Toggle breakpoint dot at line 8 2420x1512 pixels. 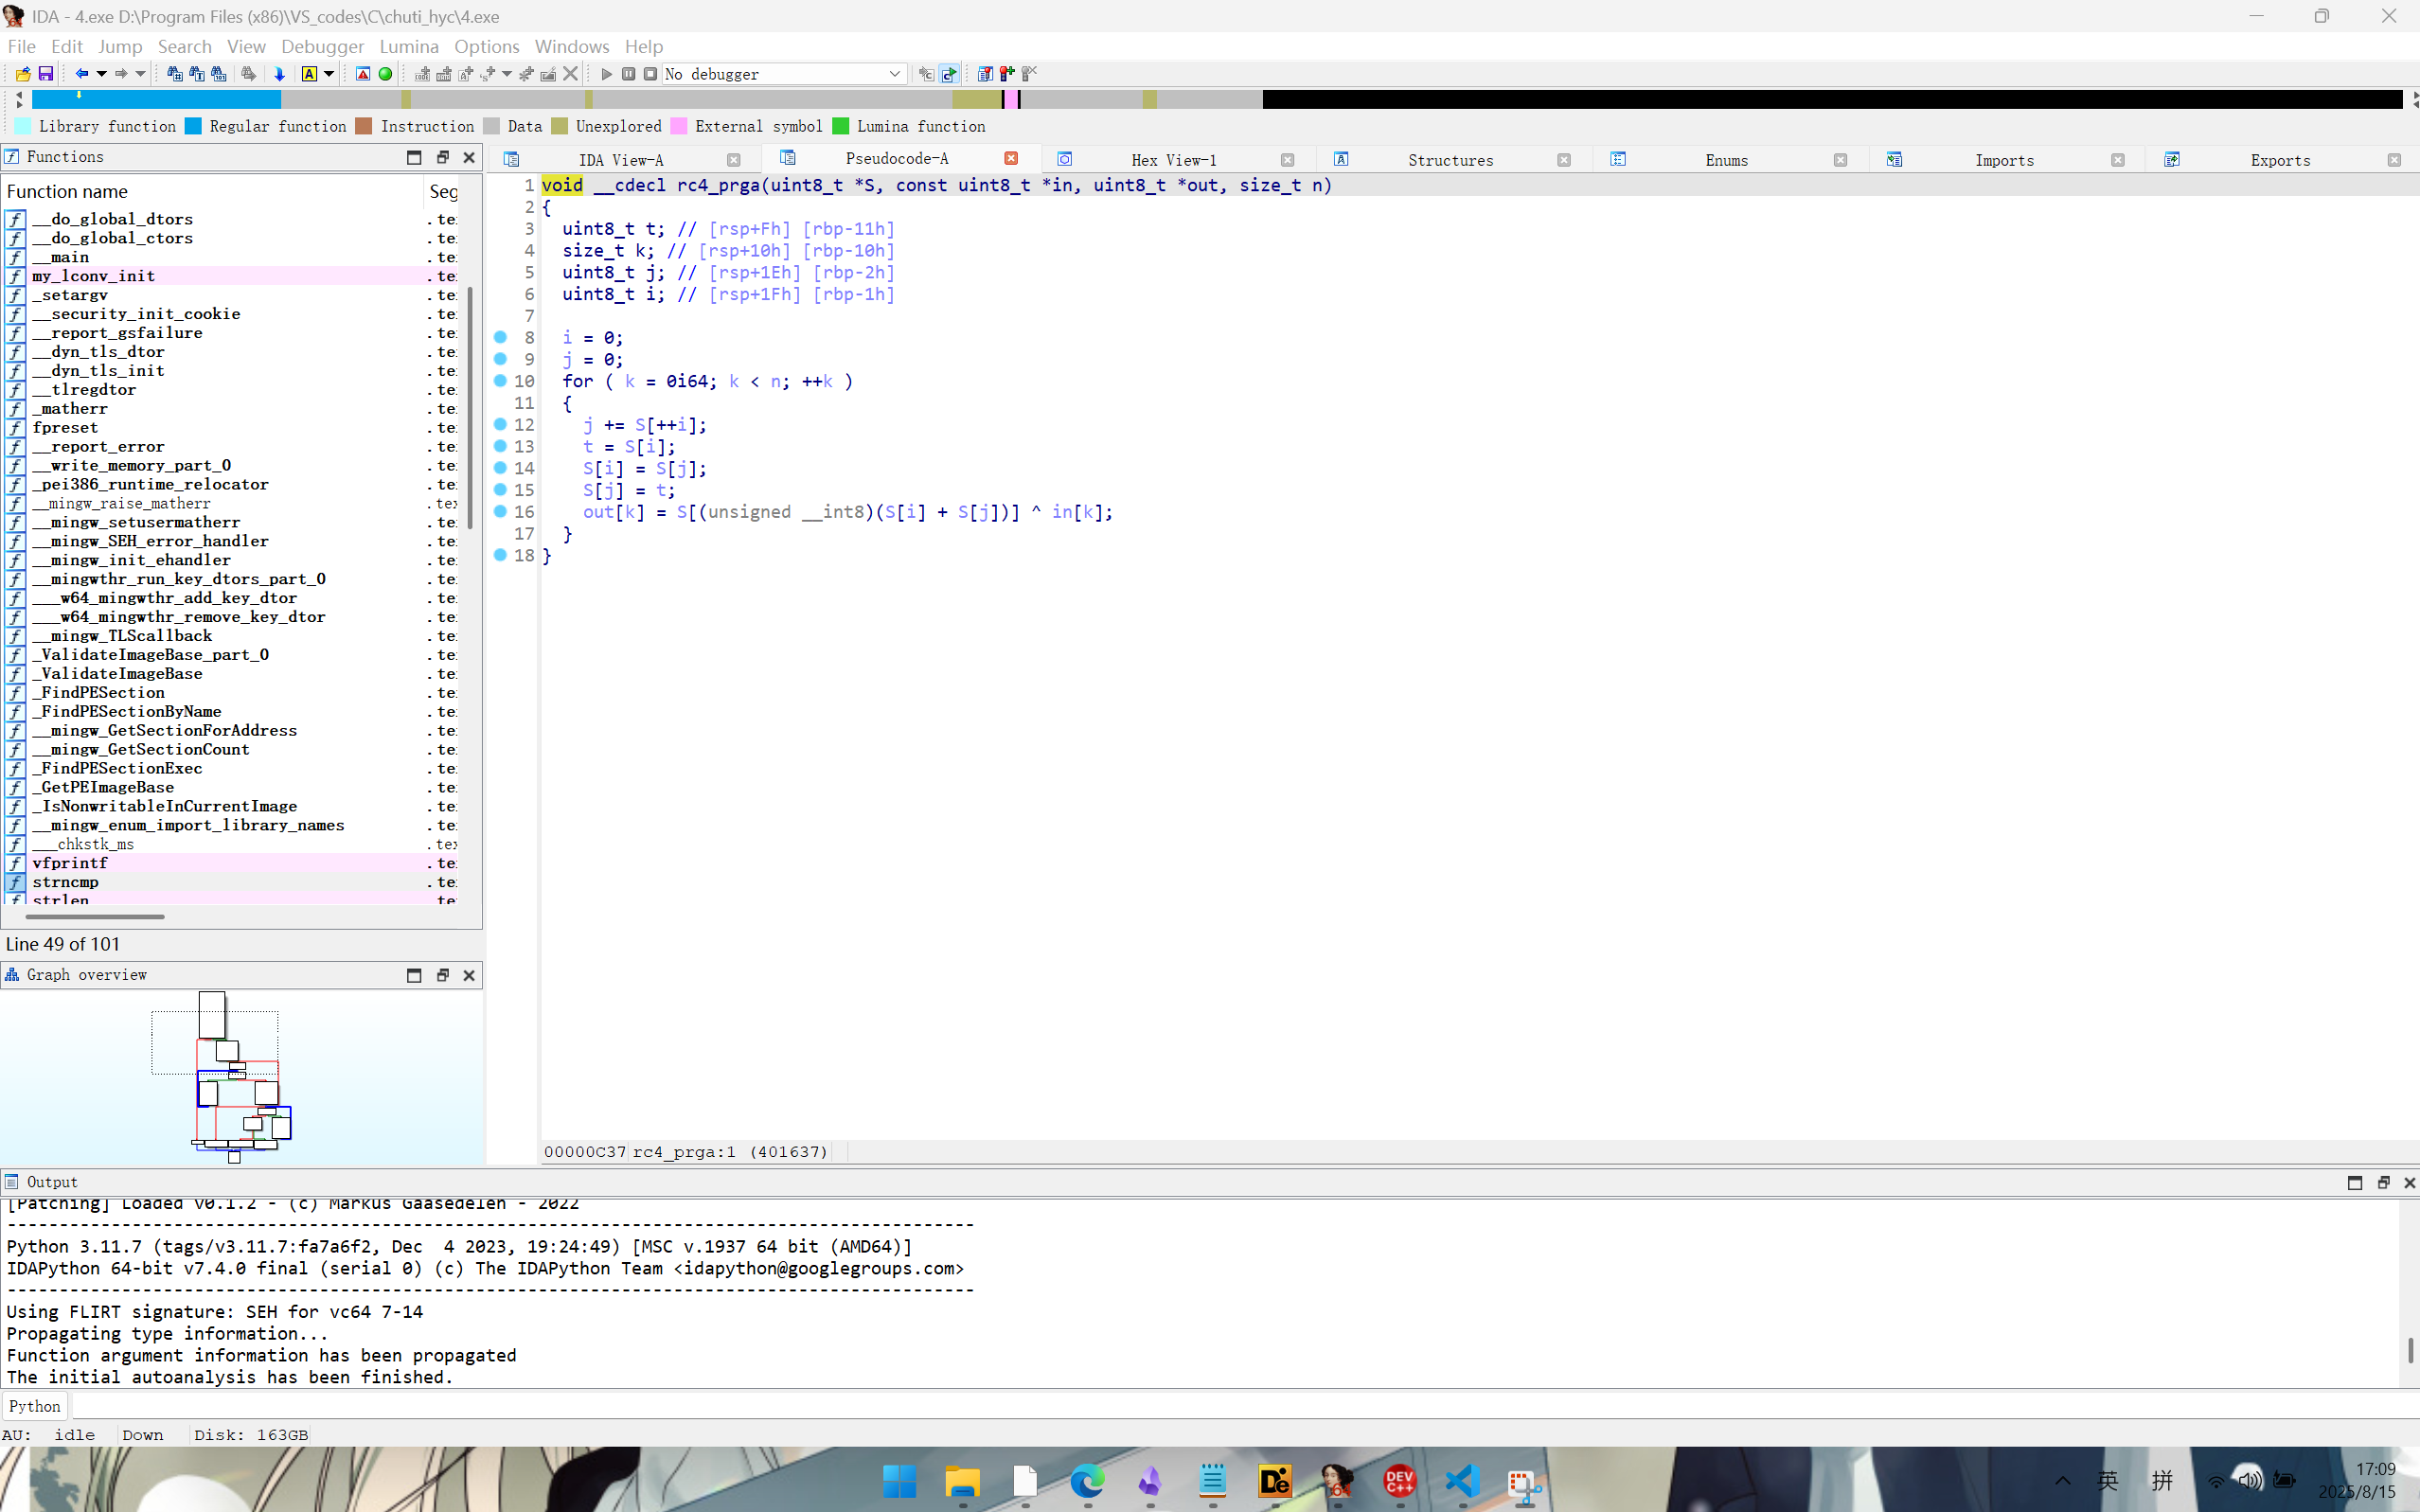pyautogui.click(x=501, y=337)
